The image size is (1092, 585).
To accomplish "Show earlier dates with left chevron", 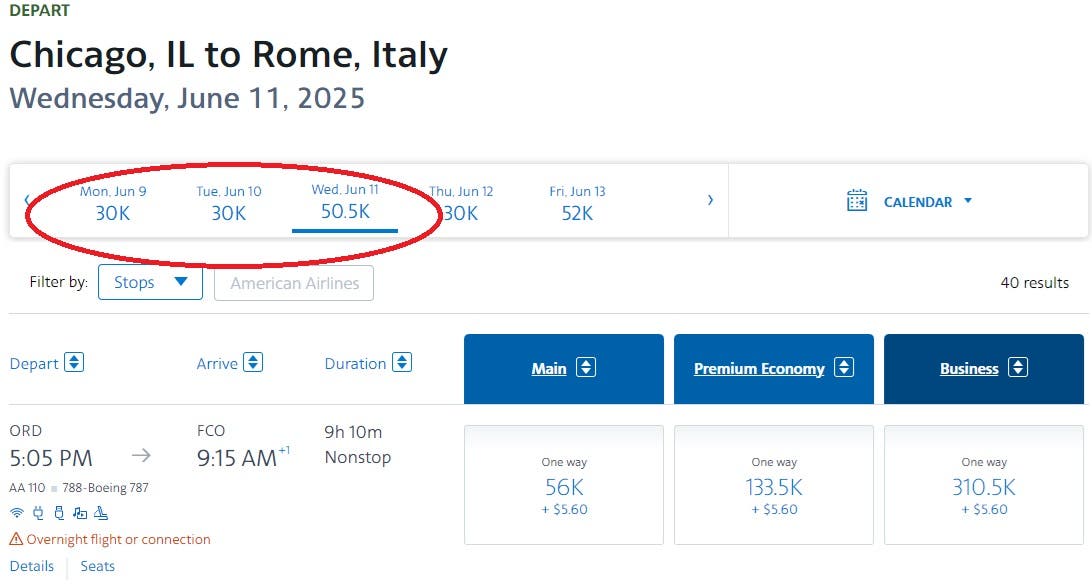I will point(26,200).
